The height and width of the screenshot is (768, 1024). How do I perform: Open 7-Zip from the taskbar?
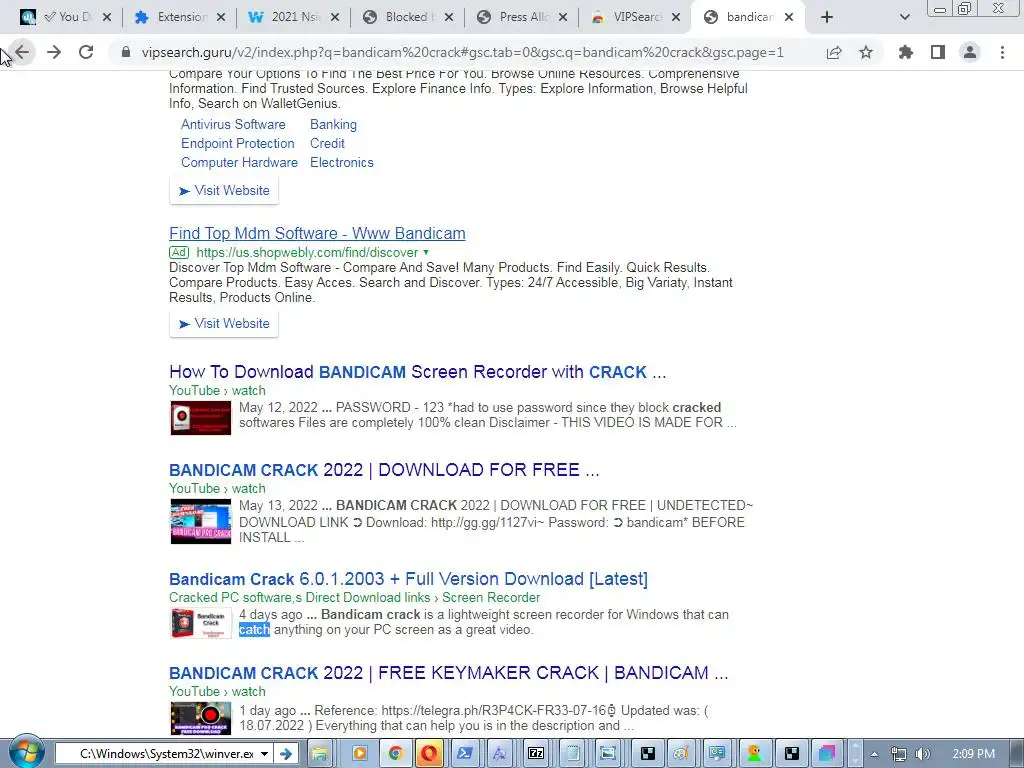(x=536, y=754)
